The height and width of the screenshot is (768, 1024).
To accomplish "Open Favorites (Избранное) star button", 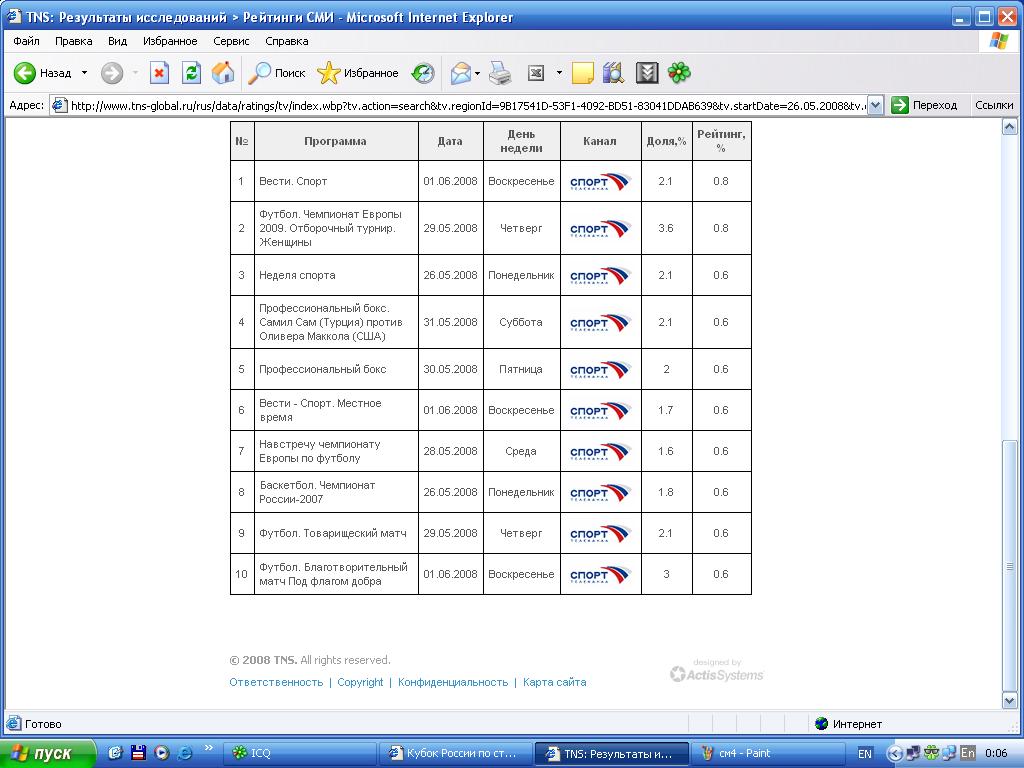I will (358, 73).
